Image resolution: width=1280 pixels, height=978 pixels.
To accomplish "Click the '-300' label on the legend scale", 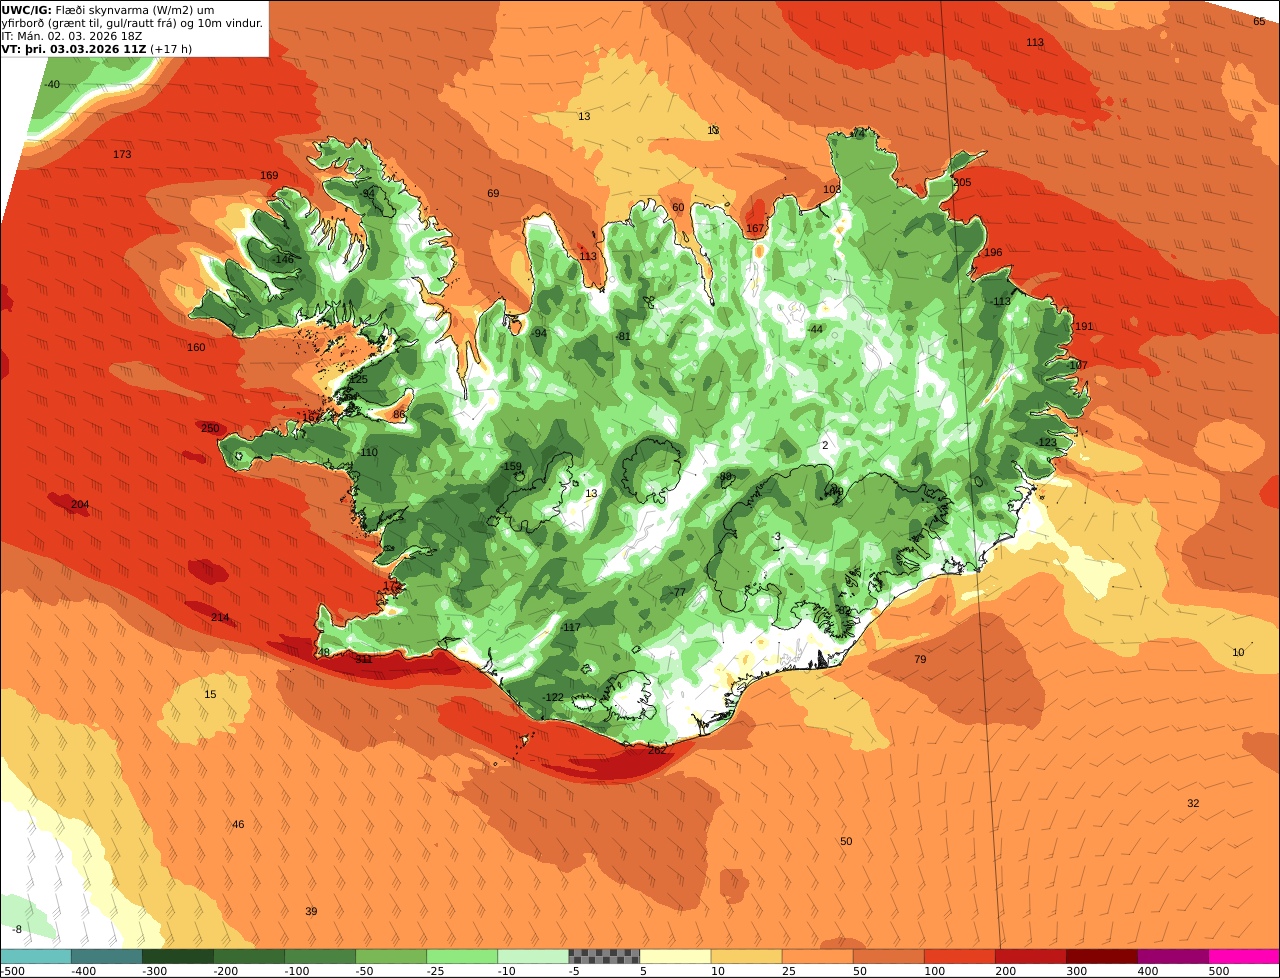I will (155, 971).
